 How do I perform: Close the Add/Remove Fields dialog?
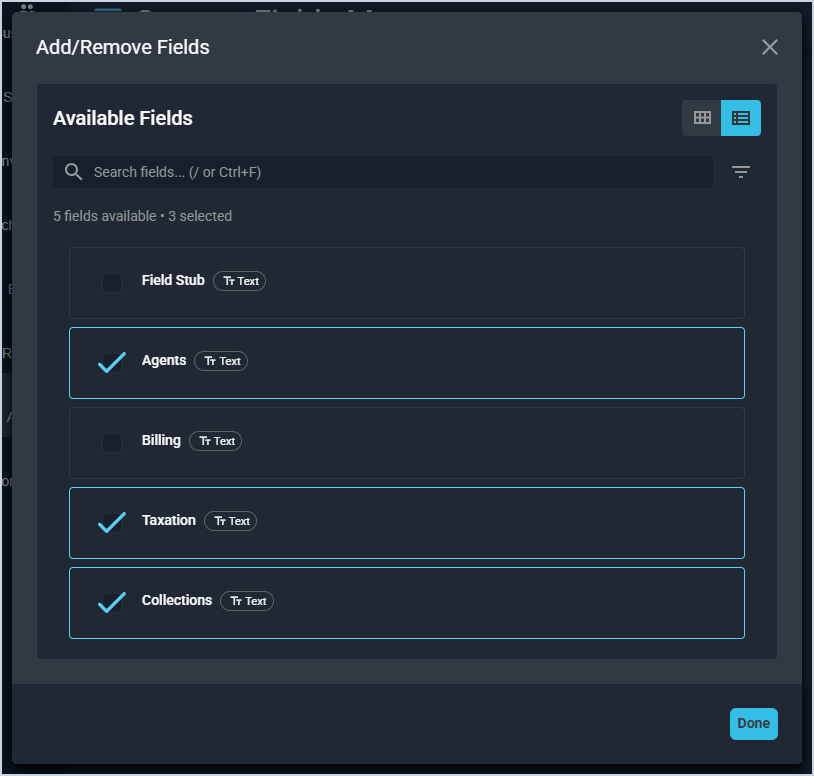pyautogui.click(x=769, y=47)
